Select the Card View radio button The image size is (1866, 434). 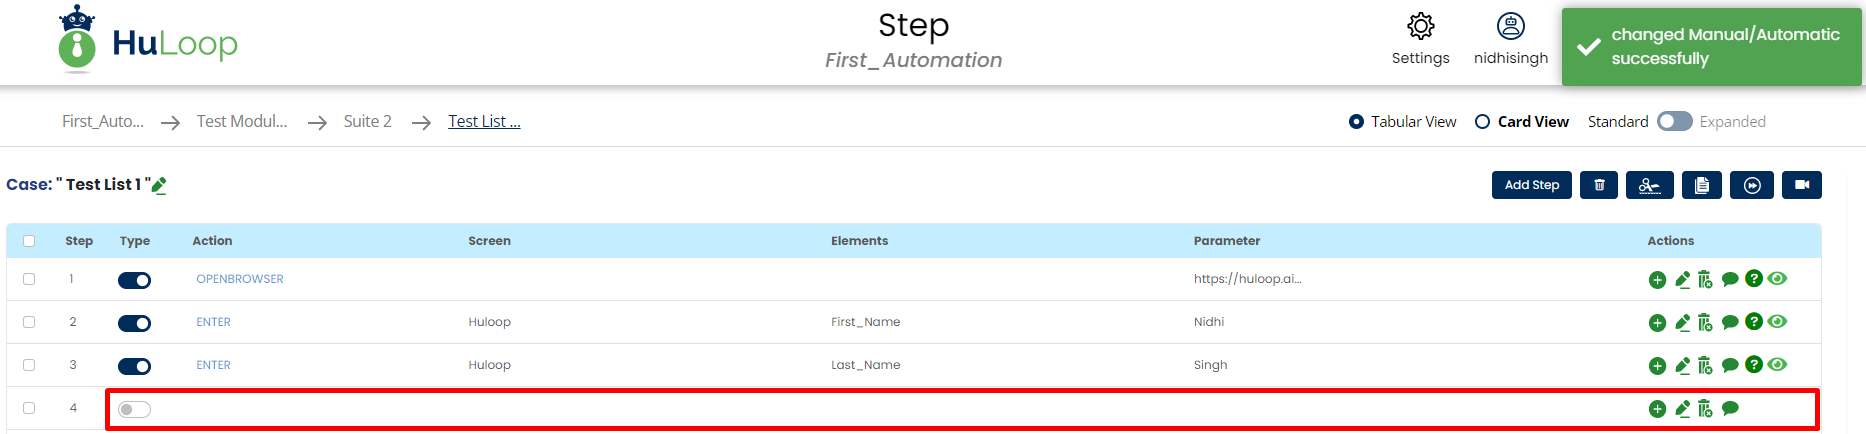pyautogui.click(x=1483, y=122)
